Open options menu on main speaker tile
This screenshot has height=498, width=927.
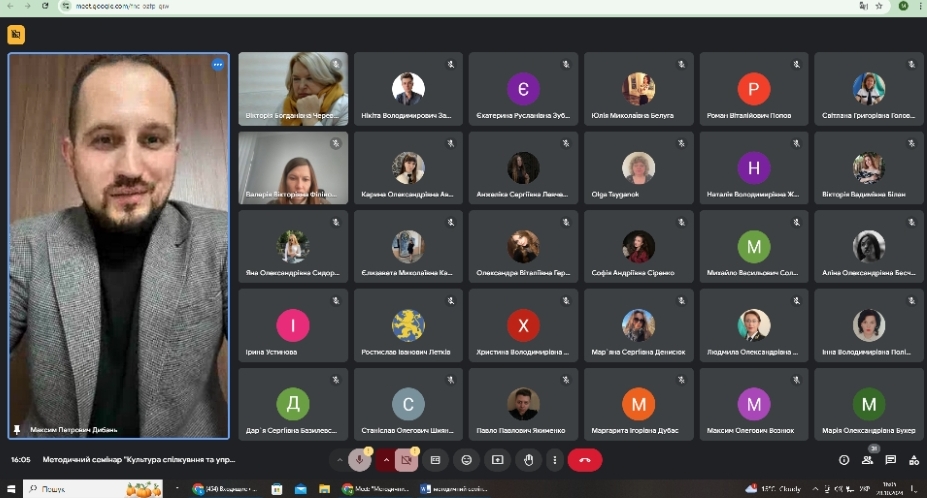point(217,65)
